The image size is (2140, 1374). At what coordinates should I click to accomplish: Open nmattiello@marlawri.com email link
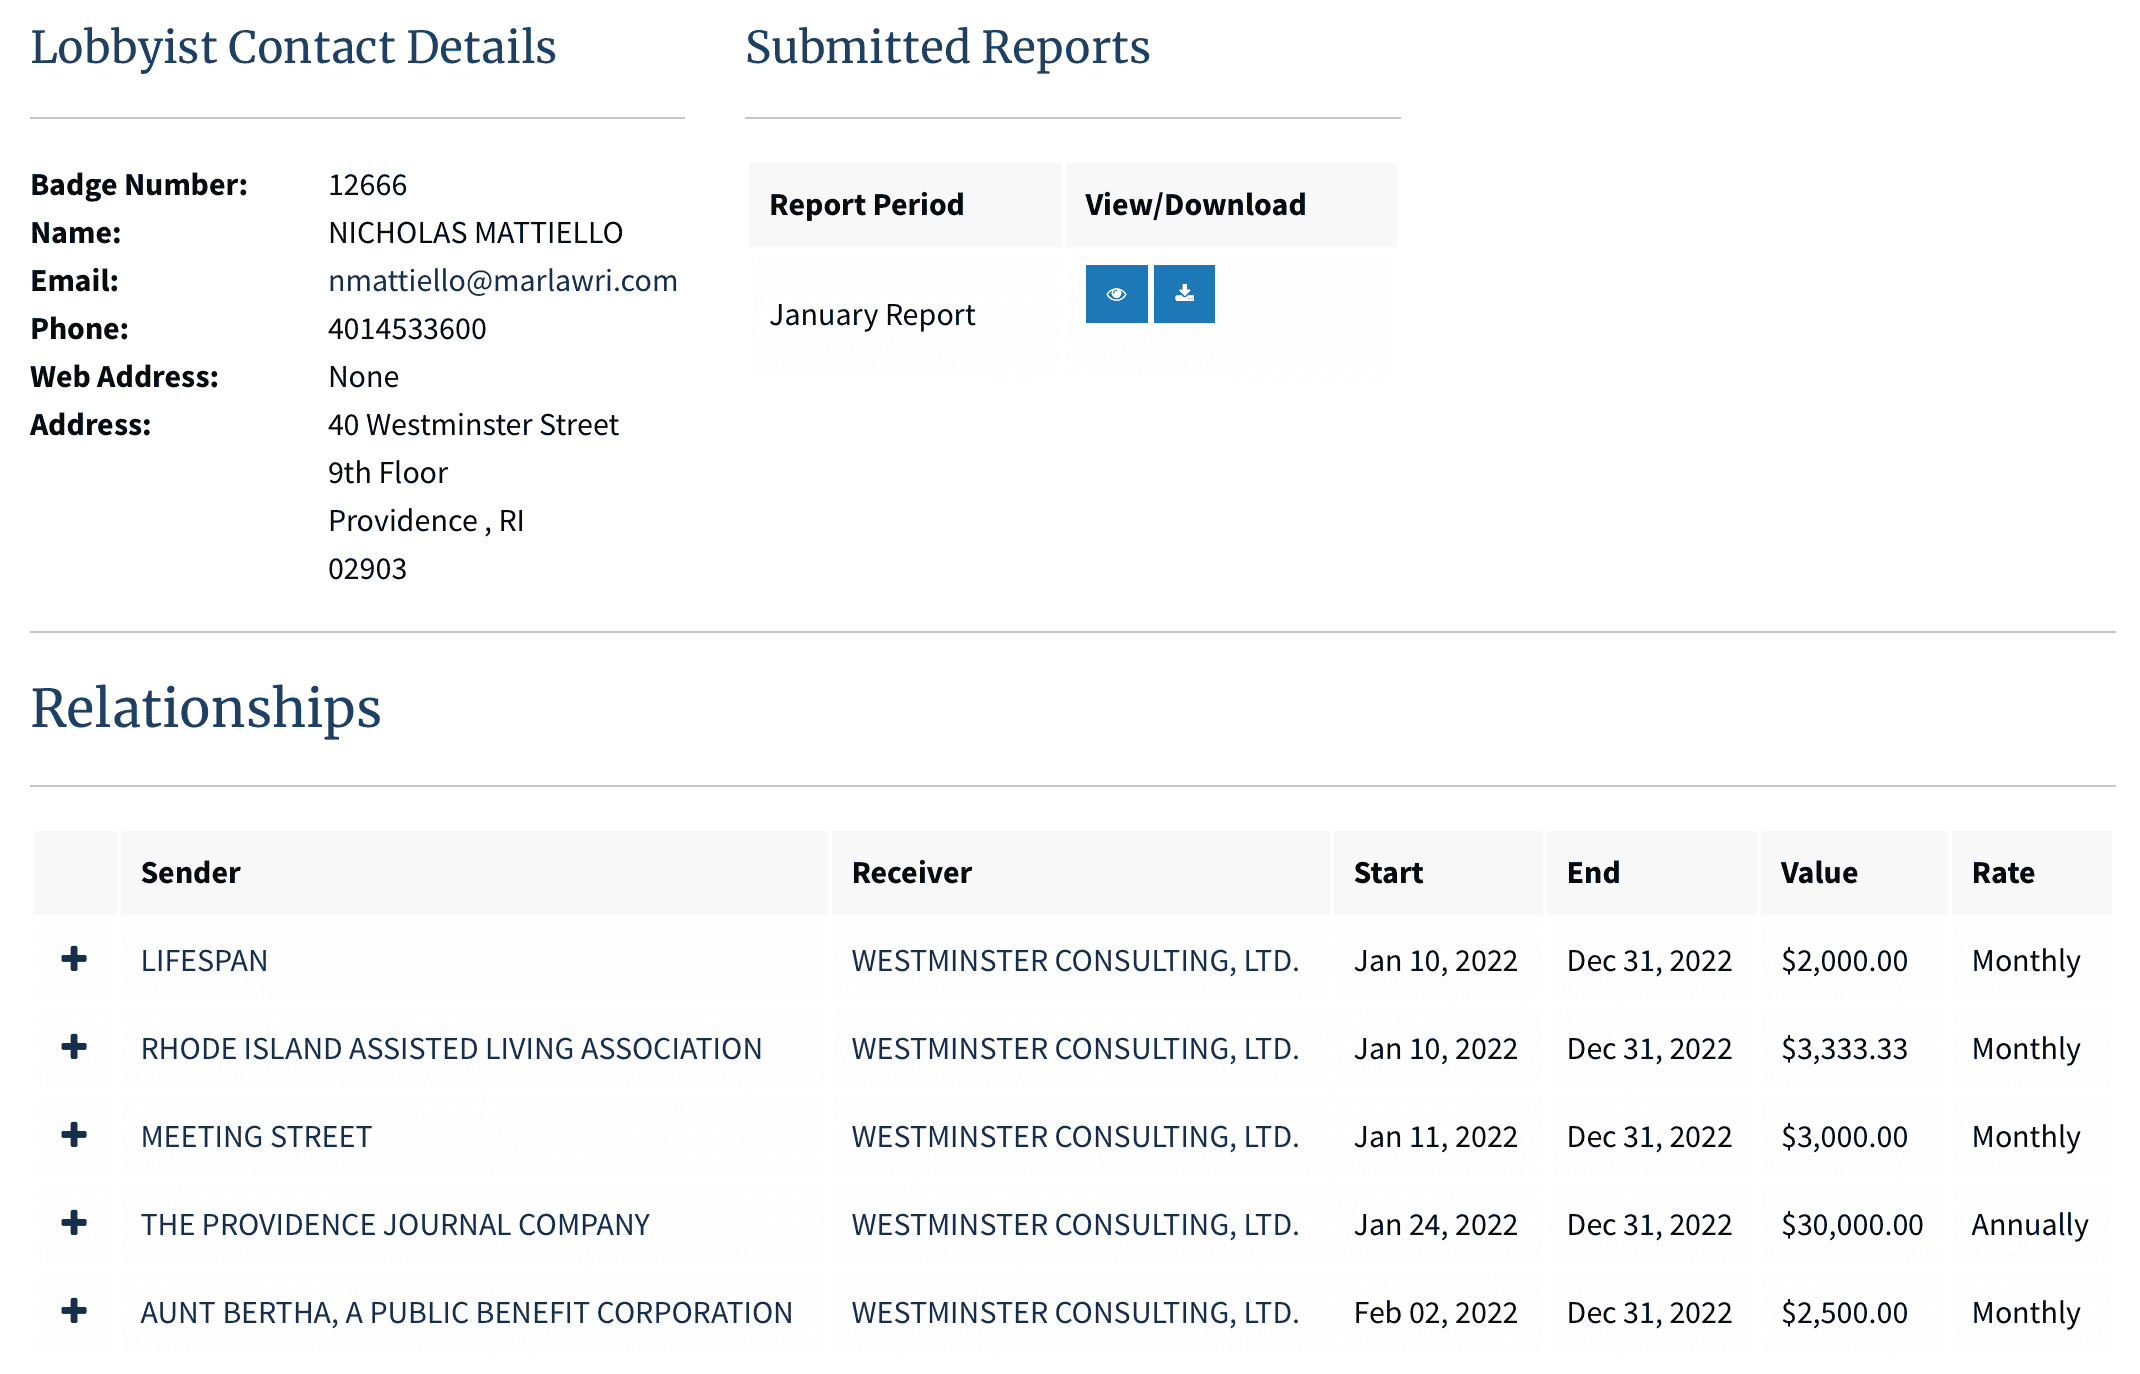click(x=503, y=281)
